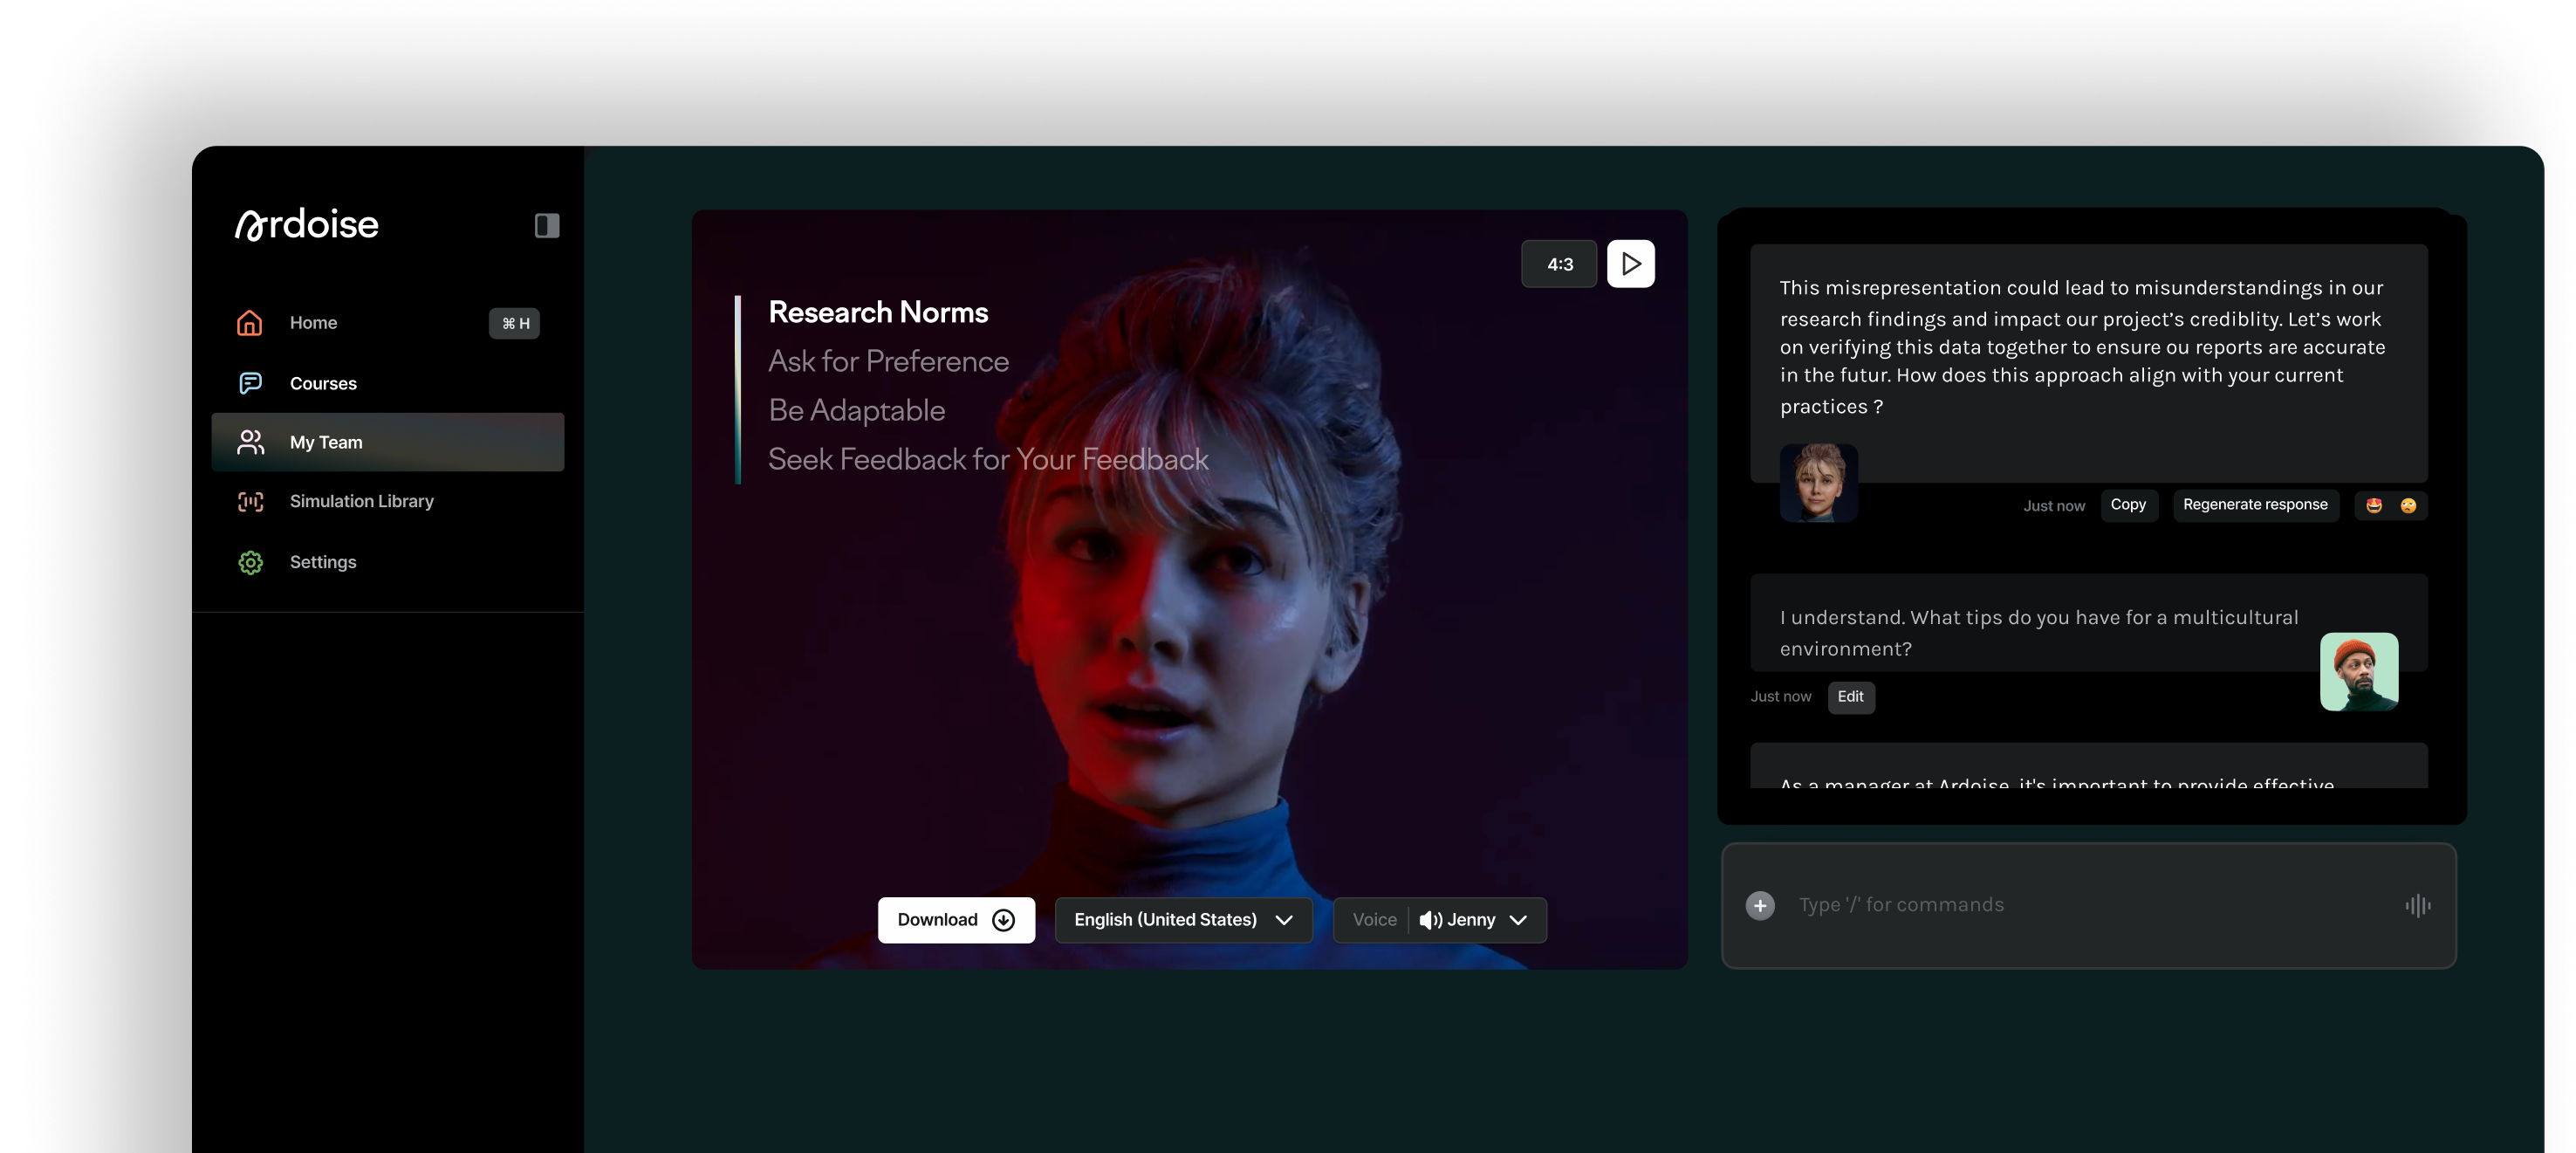Expand the language dropdown chevron

[1284, 920]
